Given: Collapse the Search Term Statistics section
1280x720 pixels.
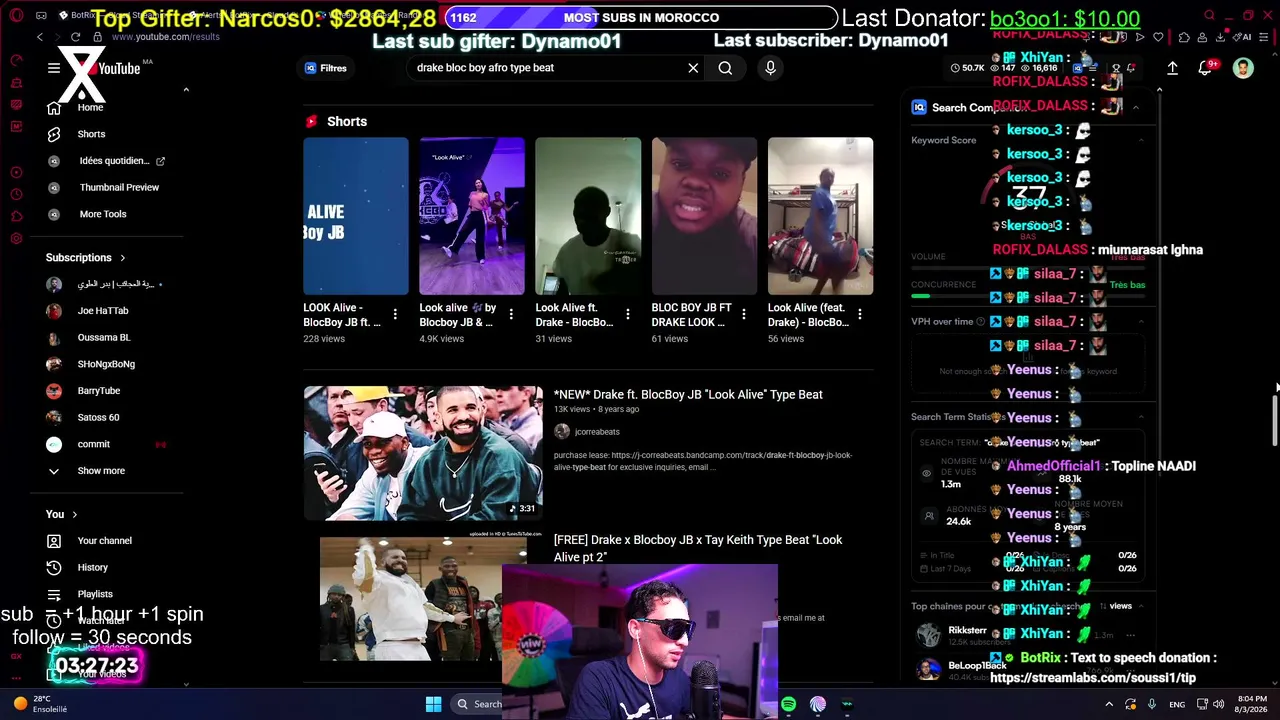Looking at the screenshot, I should [x=1141, y=417].
